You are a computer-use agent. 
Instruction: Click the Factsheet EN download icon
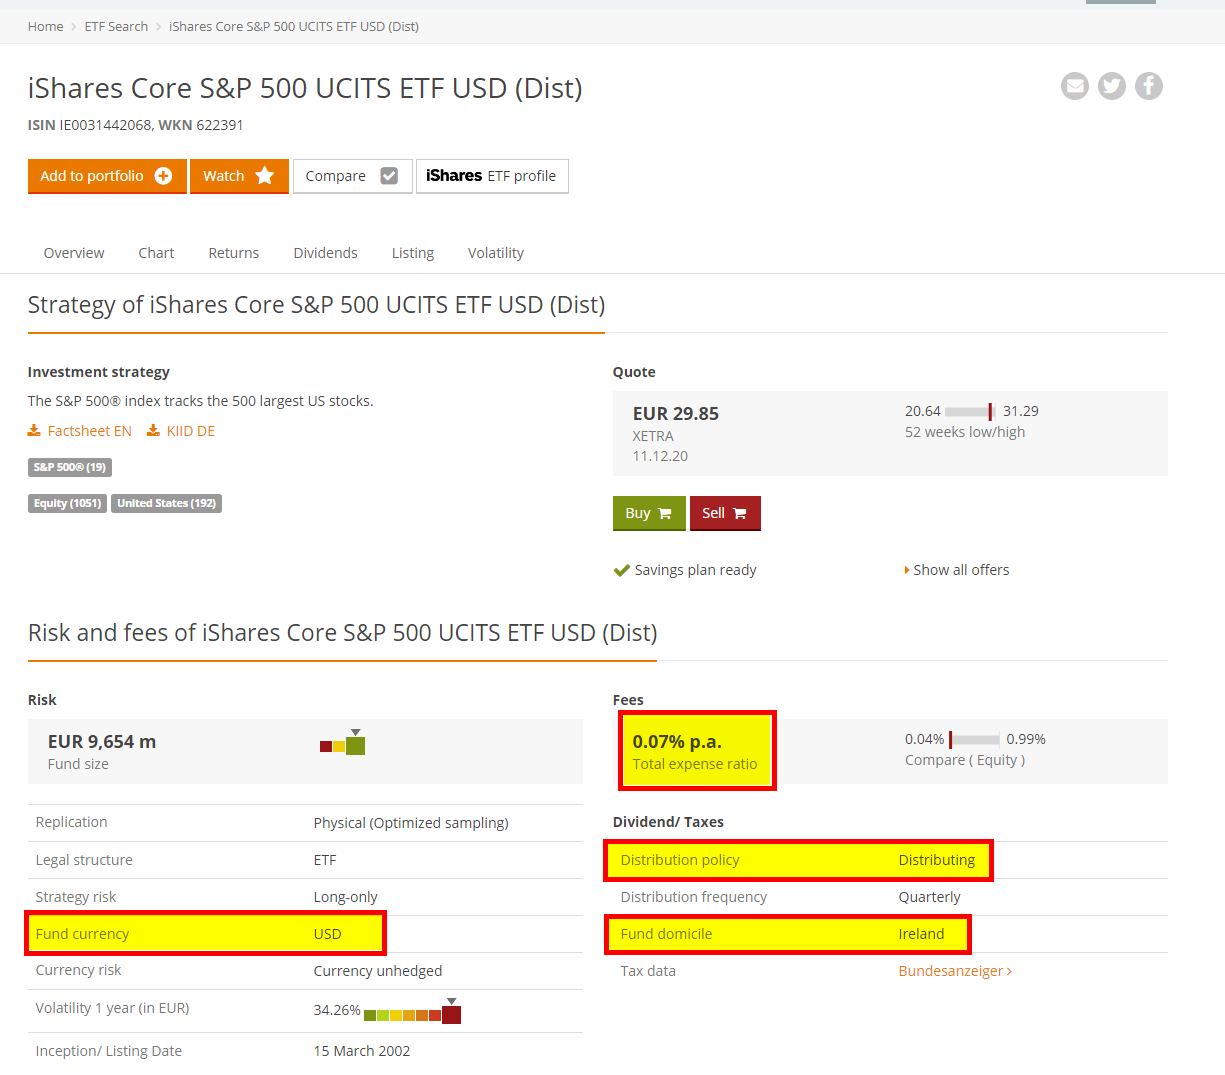[34, 431]
